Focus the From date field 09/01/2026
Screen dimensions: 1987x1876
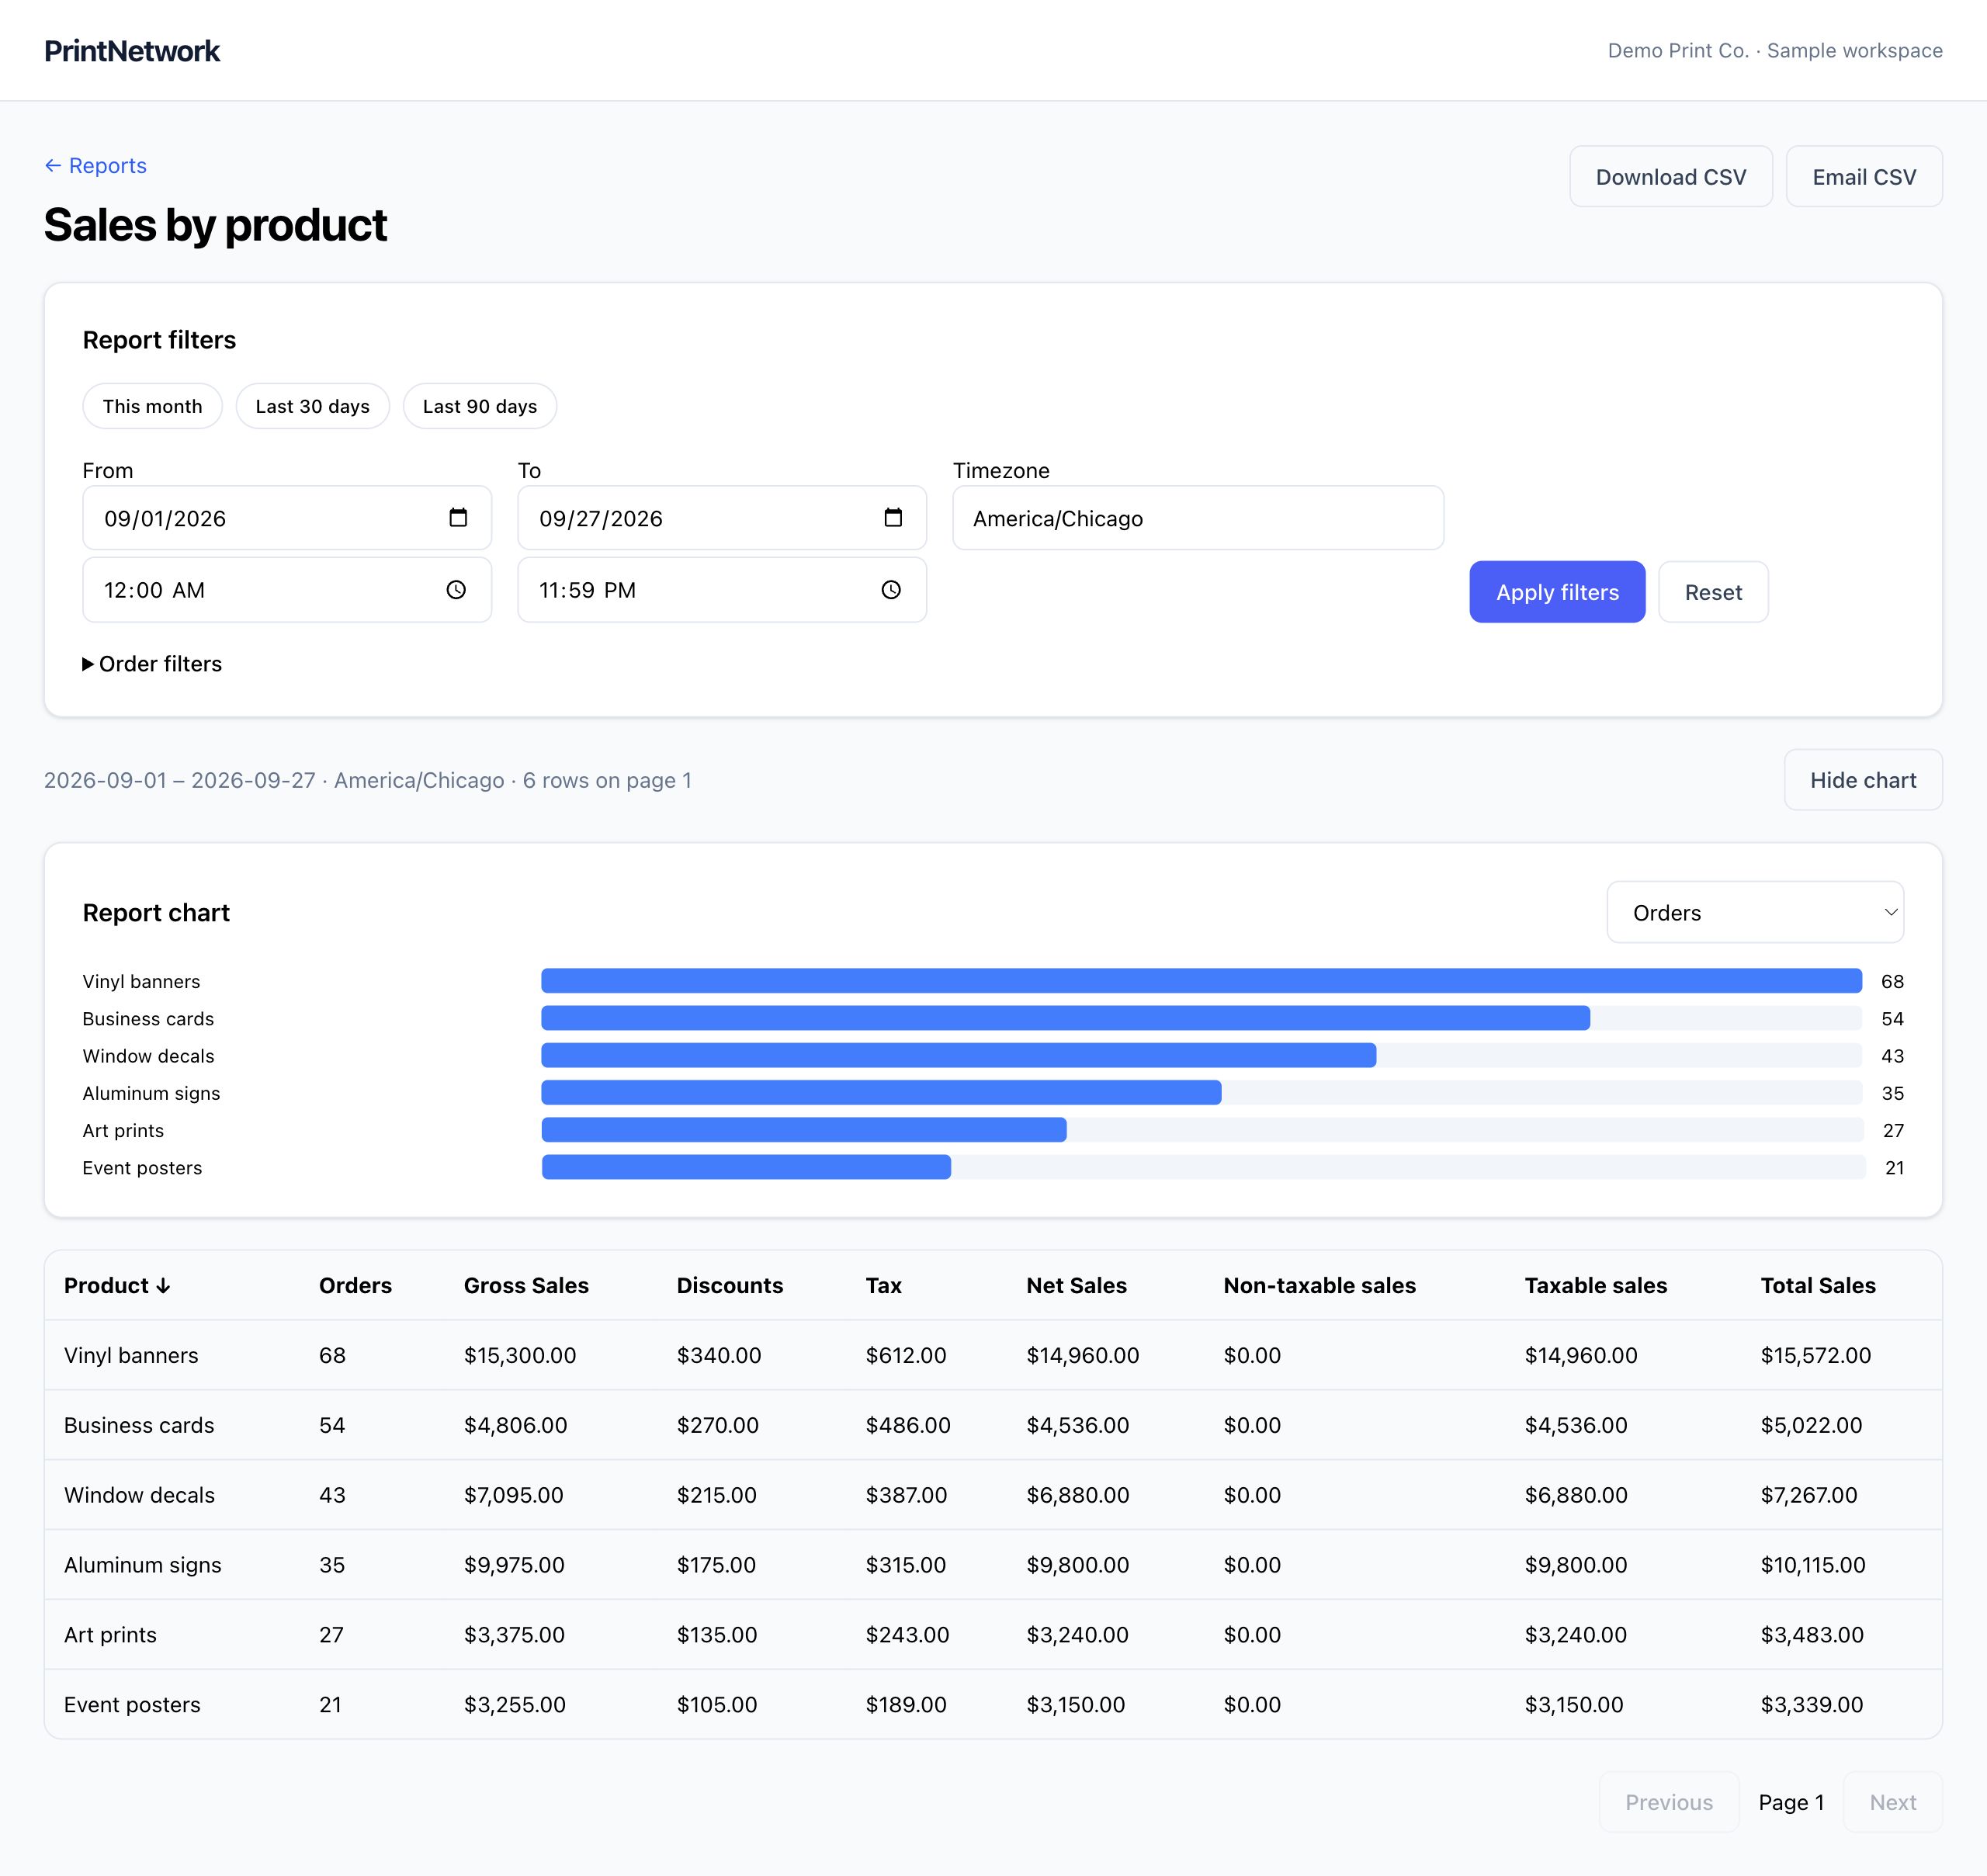click(287, 518)
